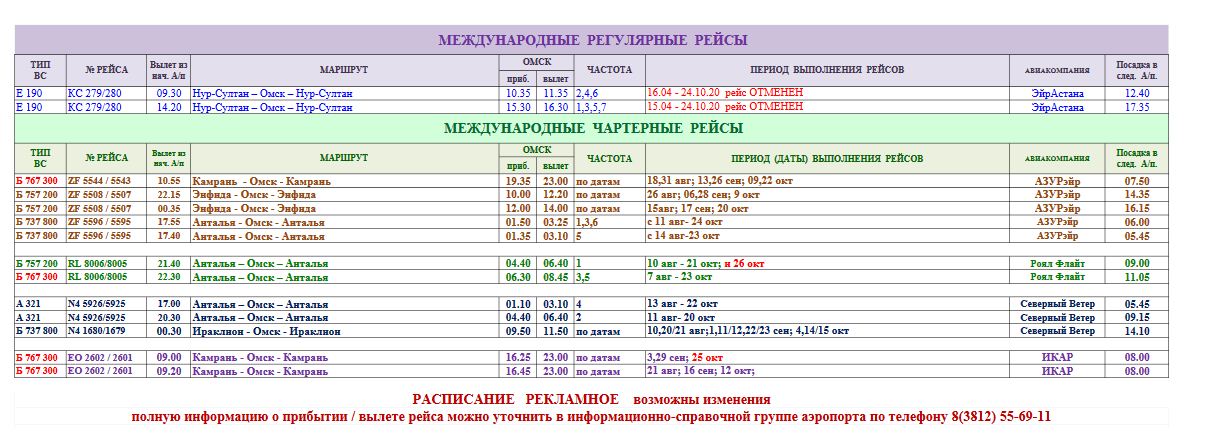This screenshot has width=1205, height=428.
Task: Select departure time 17.55 of ZF 5596/5595
Action: pos(169,222)
